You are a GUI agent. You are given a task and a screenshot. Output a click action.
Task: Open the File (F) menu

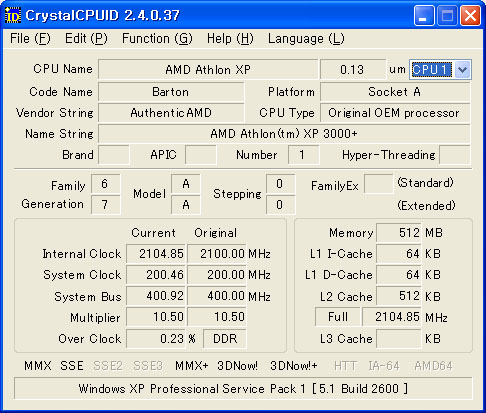(x=30, y=39)
